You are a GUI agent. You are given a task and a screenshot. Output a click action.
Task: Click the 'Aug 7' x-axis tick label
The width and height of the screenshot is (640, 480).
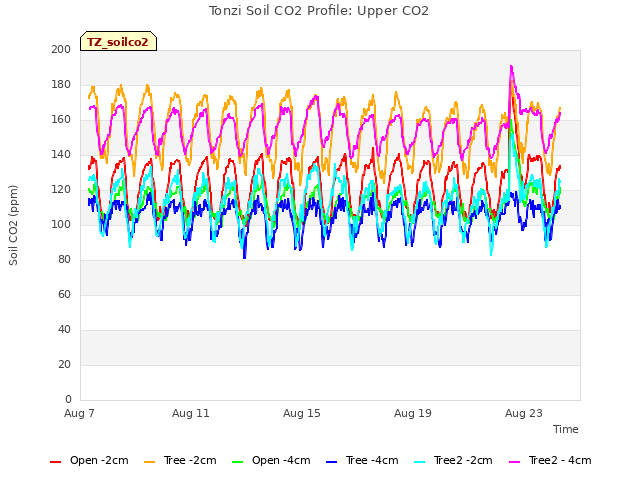point(79,413)
